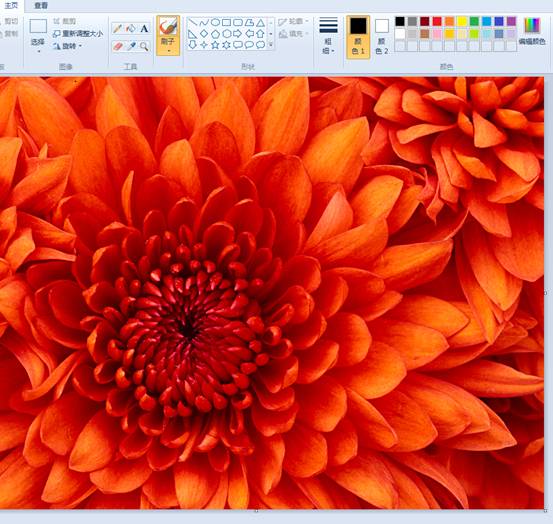Activate Color 2 (颜色2) background box
This screenshot has height=524, width=553.
tap(382, 36)
